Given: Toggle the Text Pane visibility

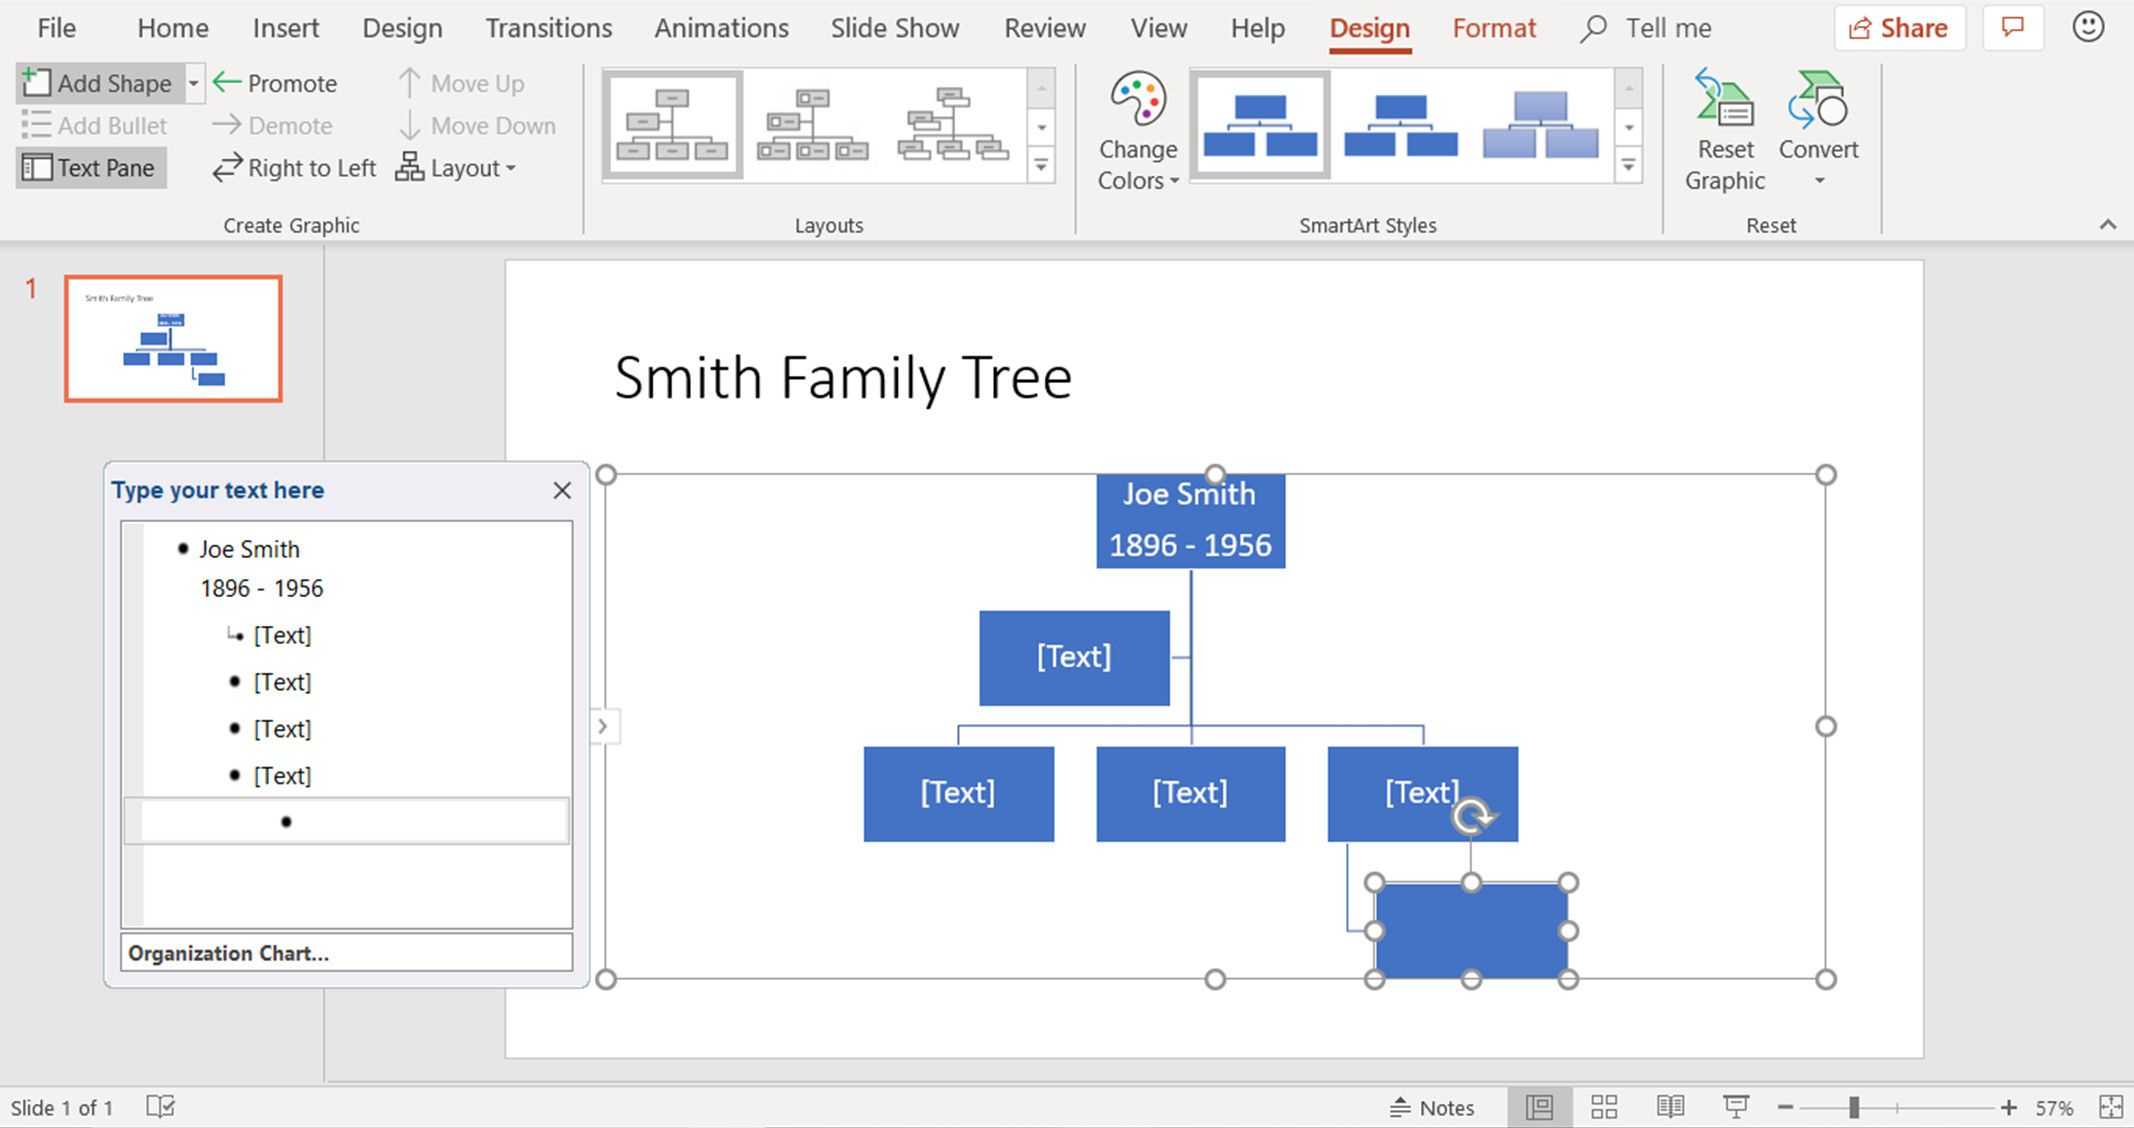Looking at the screenshot, I should pos(89,167).
